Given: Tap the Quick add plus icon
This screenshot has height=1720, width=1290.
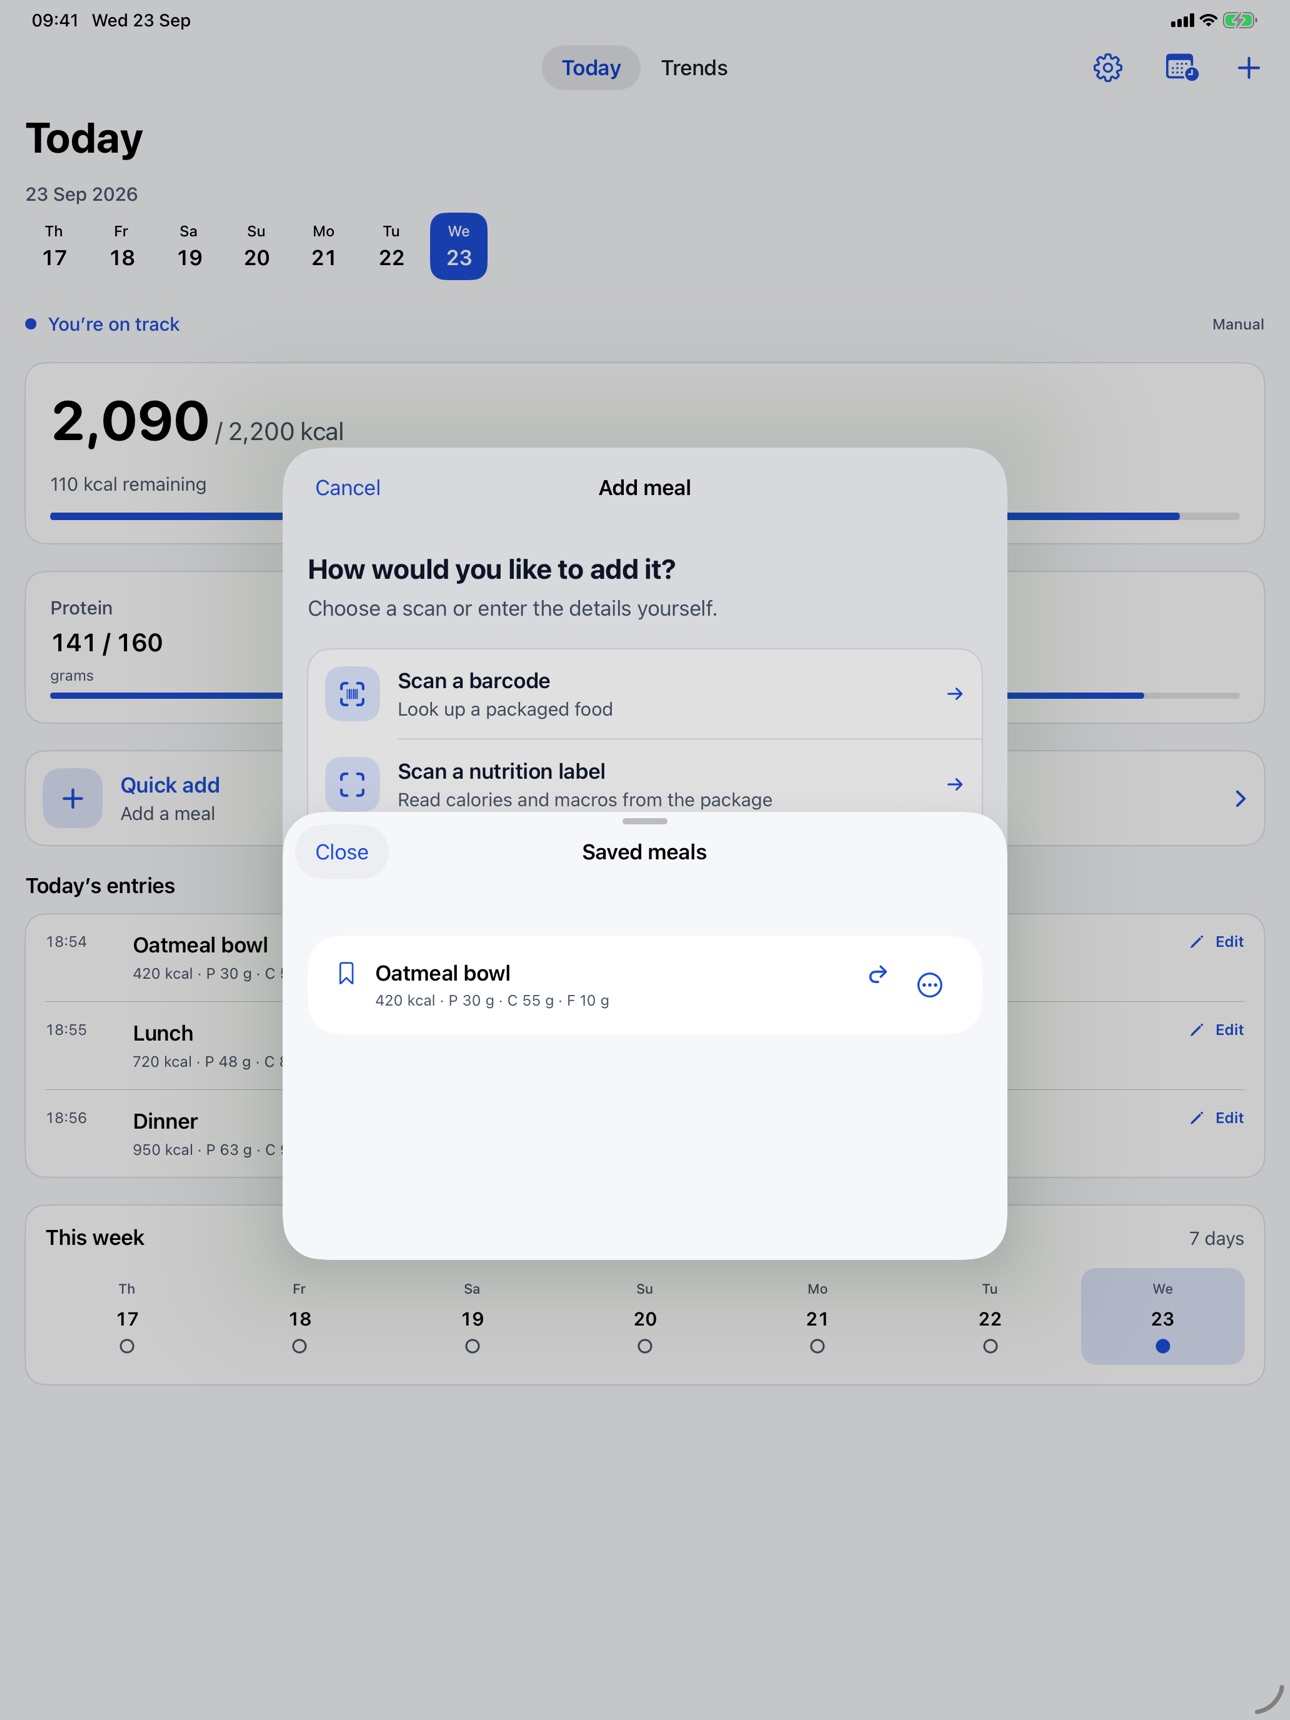Looking at the screenshot, I should click(72, 798).
